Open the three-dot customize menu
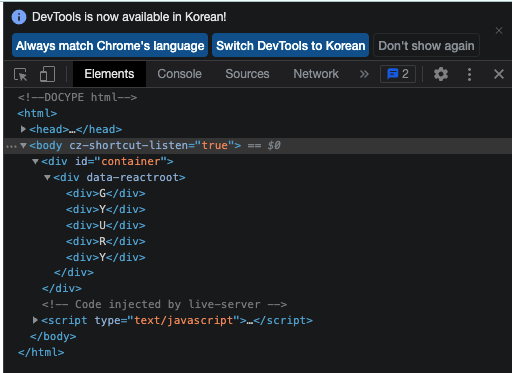 coord(469,74)
